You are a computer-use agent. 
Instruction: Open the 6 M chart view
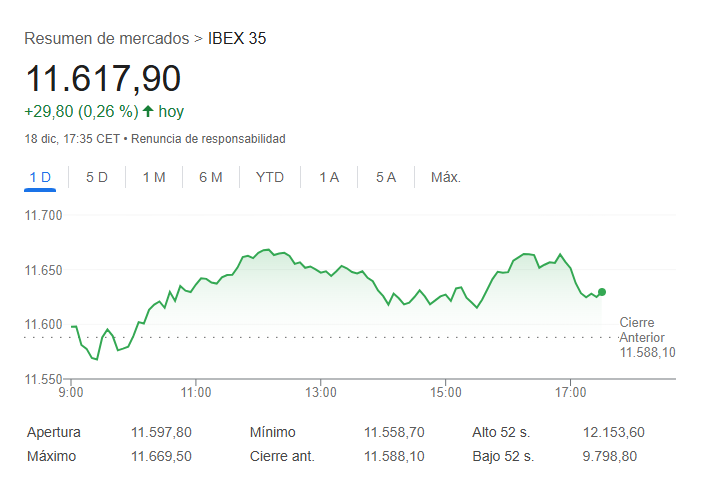tap(211, 178)
